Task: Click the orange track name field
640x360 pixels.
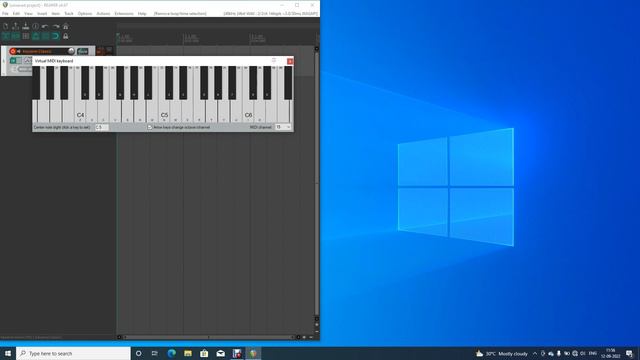Action: click(44, 51)
